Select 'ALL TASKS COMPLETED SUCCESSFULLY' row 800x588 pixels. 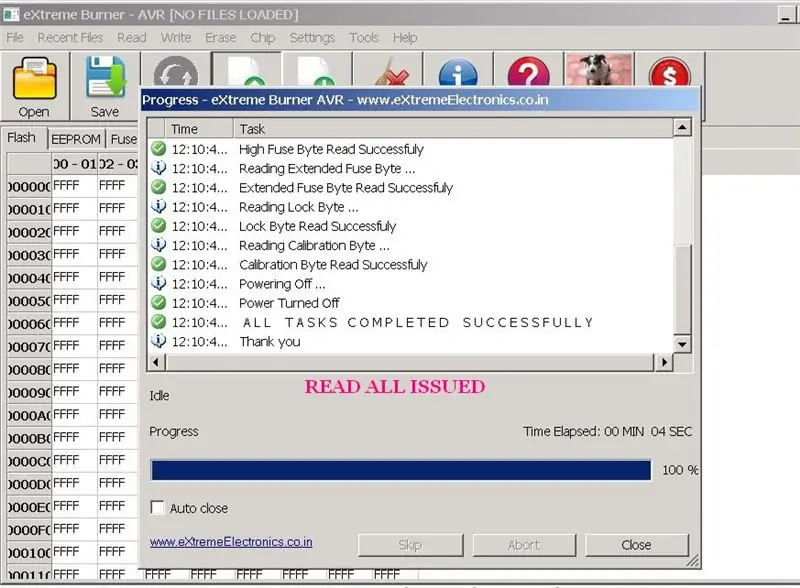[x=411, y=322]
